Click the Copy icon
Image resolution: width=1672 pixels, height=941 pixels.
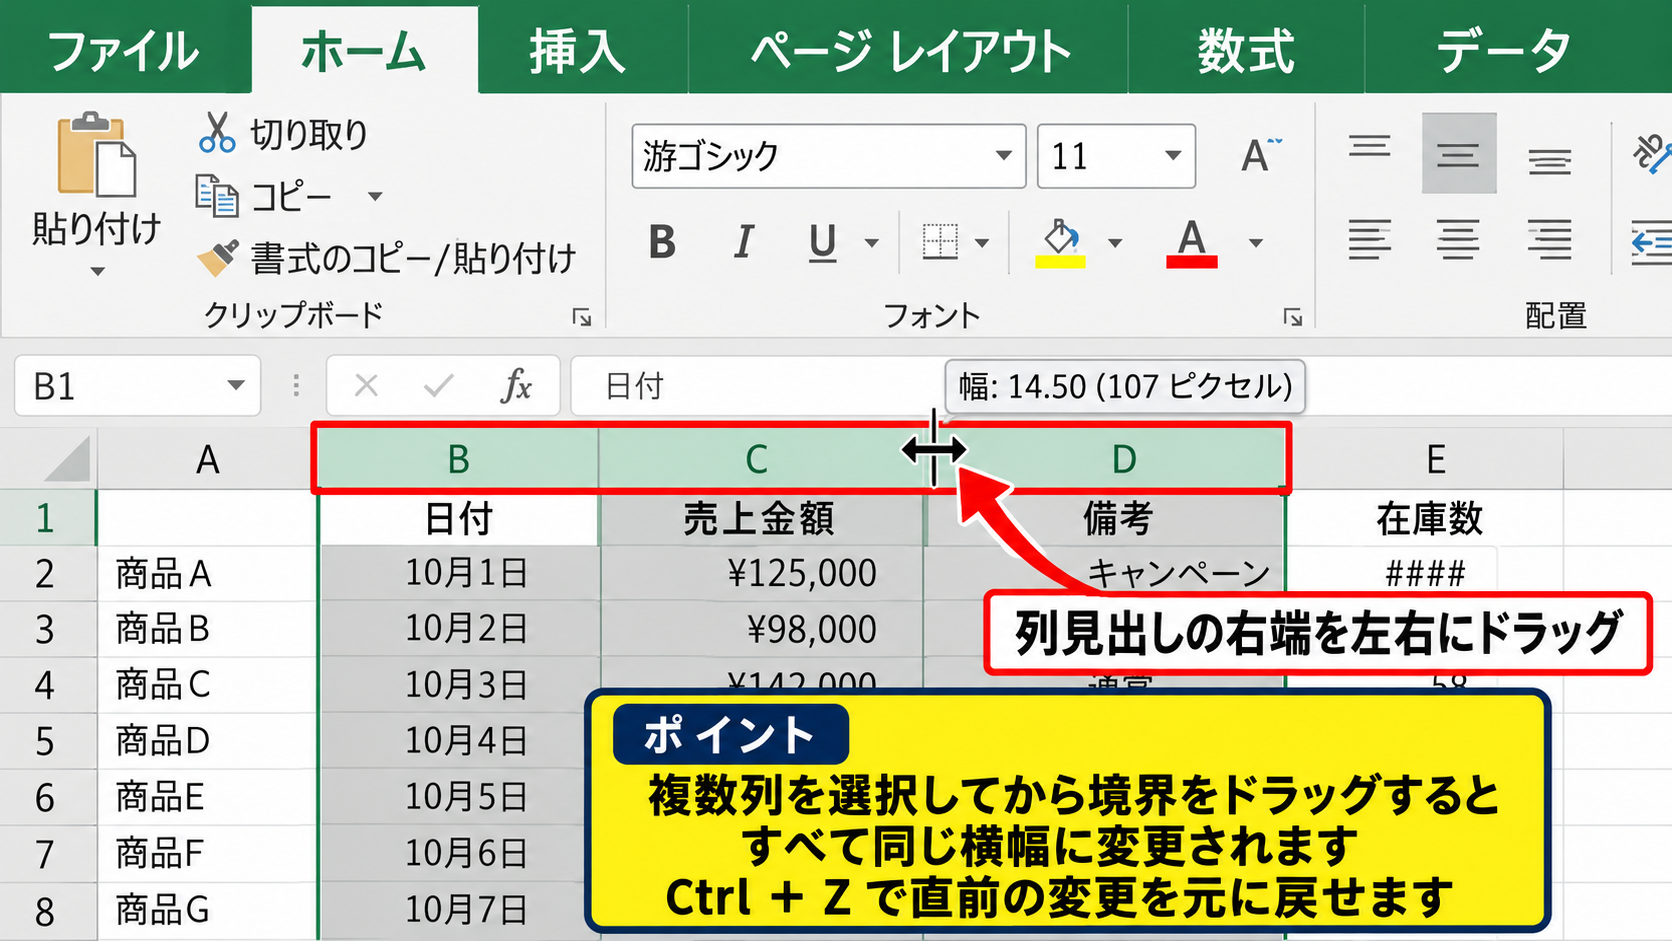pos(217,195)
